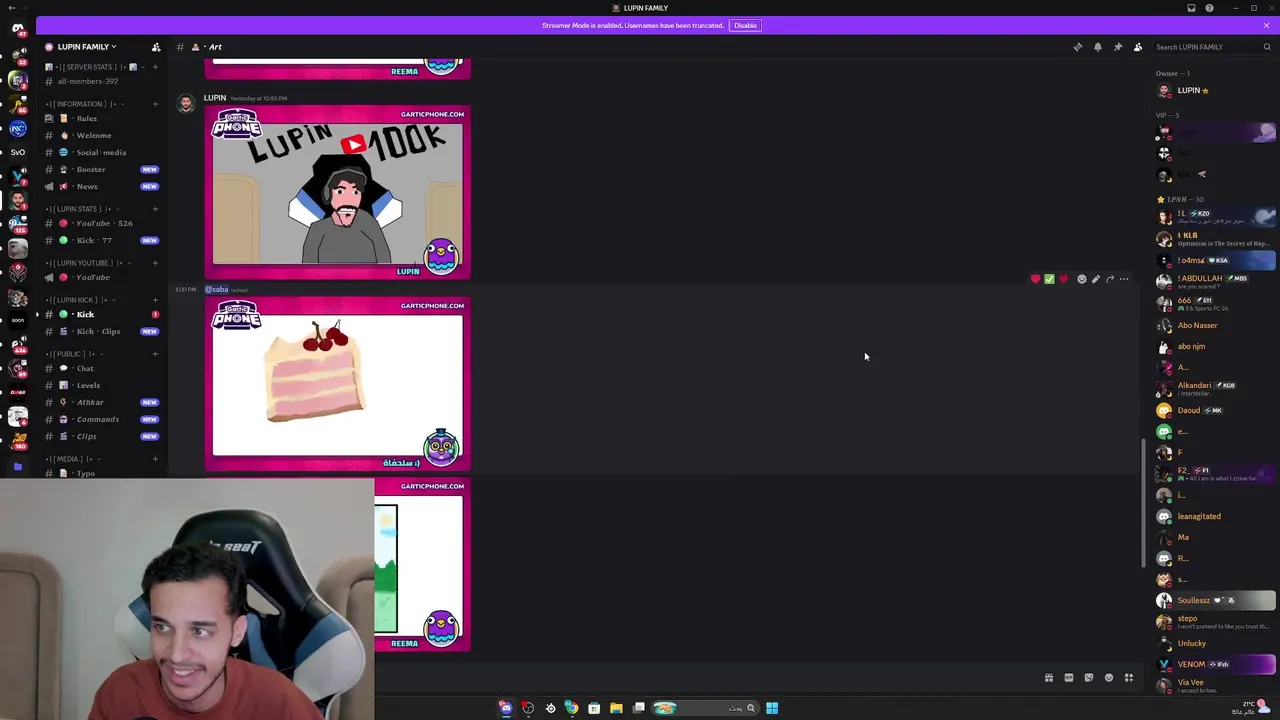
Task: Open the cake slice drawing image
Action: (337, 383)
